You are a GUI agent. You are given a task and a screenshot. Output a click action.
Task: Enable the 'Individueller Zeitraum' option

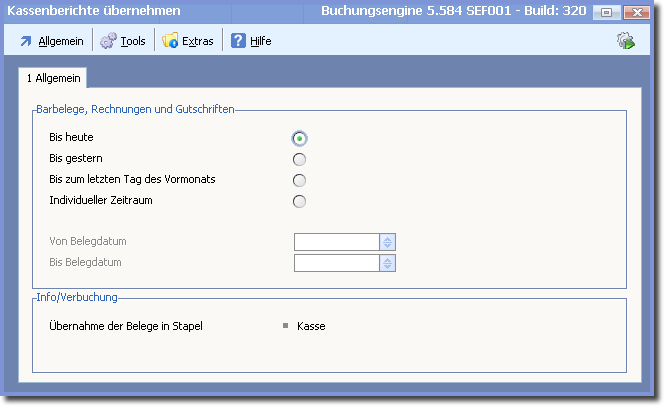pos(299,201)
